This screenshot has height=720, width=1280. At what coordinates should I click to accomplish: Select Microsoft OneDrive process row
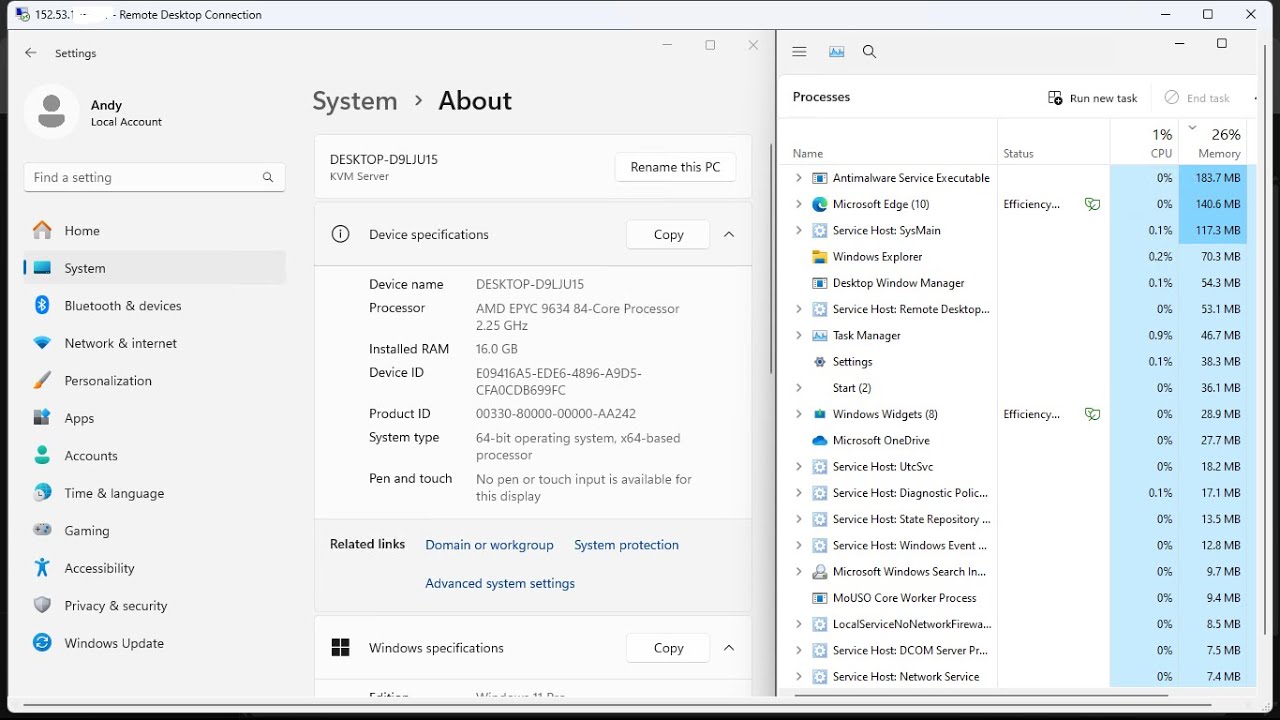(x=1016, y=440)
